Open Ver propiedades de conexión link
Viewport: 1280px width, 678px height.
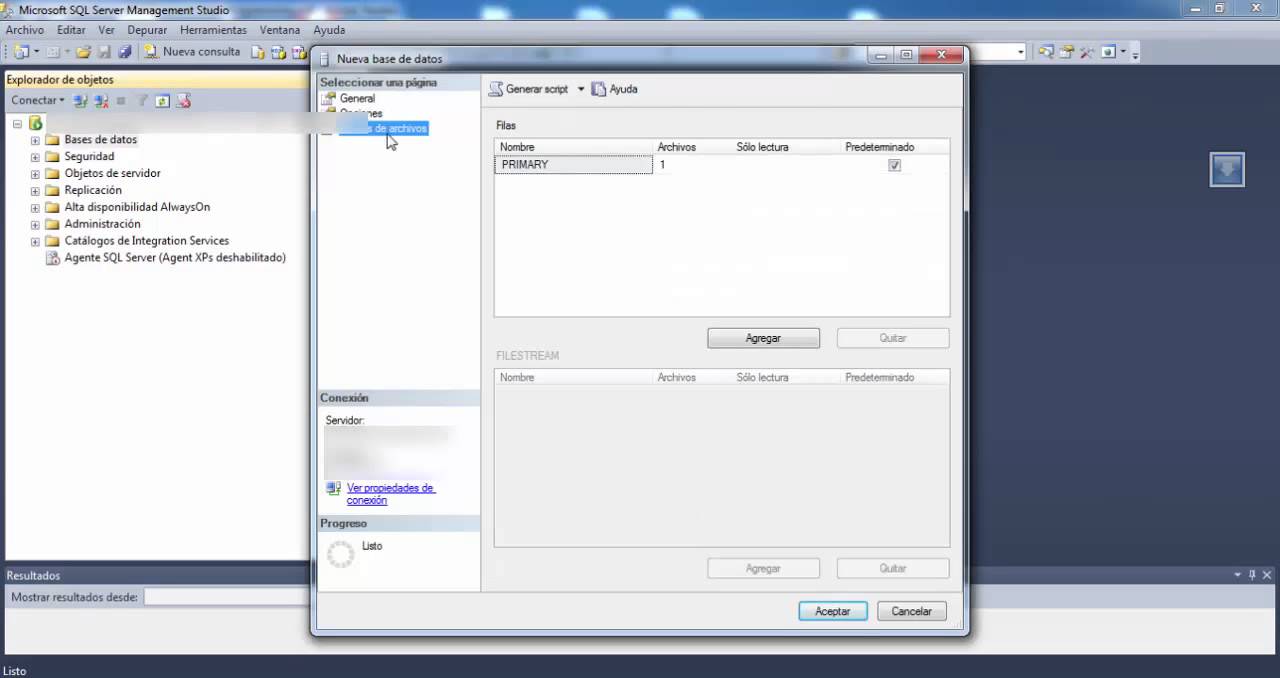(390, 494)
